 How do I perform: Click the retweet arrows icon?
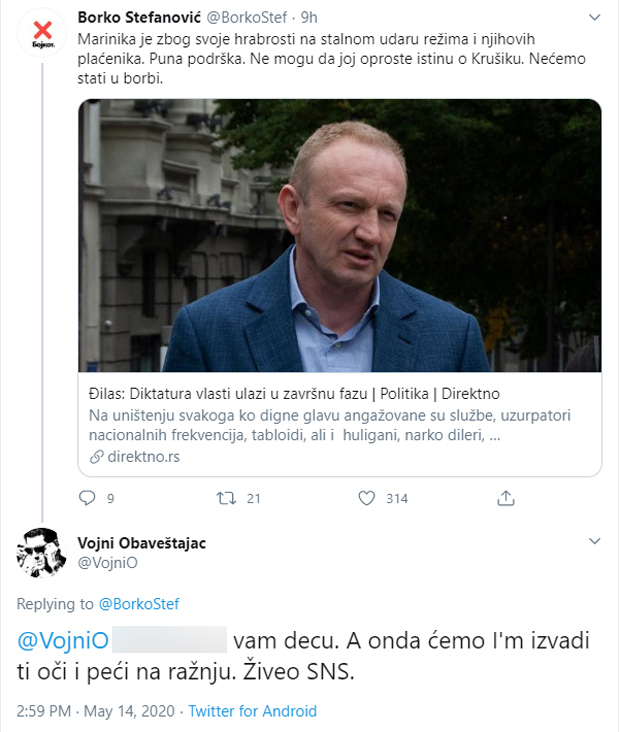226,498
